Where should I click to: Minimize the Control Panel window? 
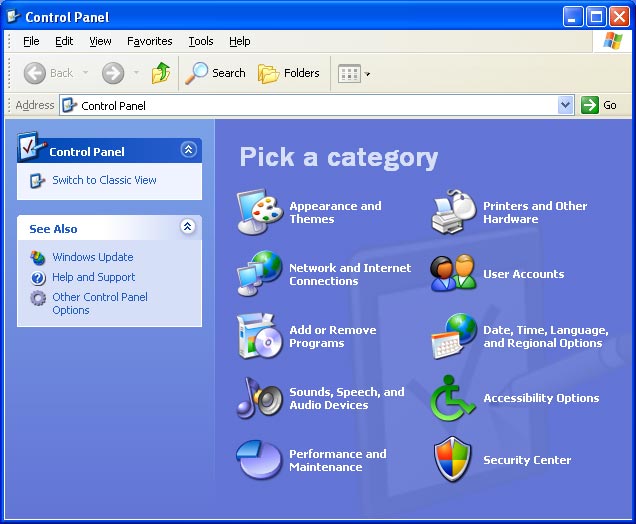572,17
